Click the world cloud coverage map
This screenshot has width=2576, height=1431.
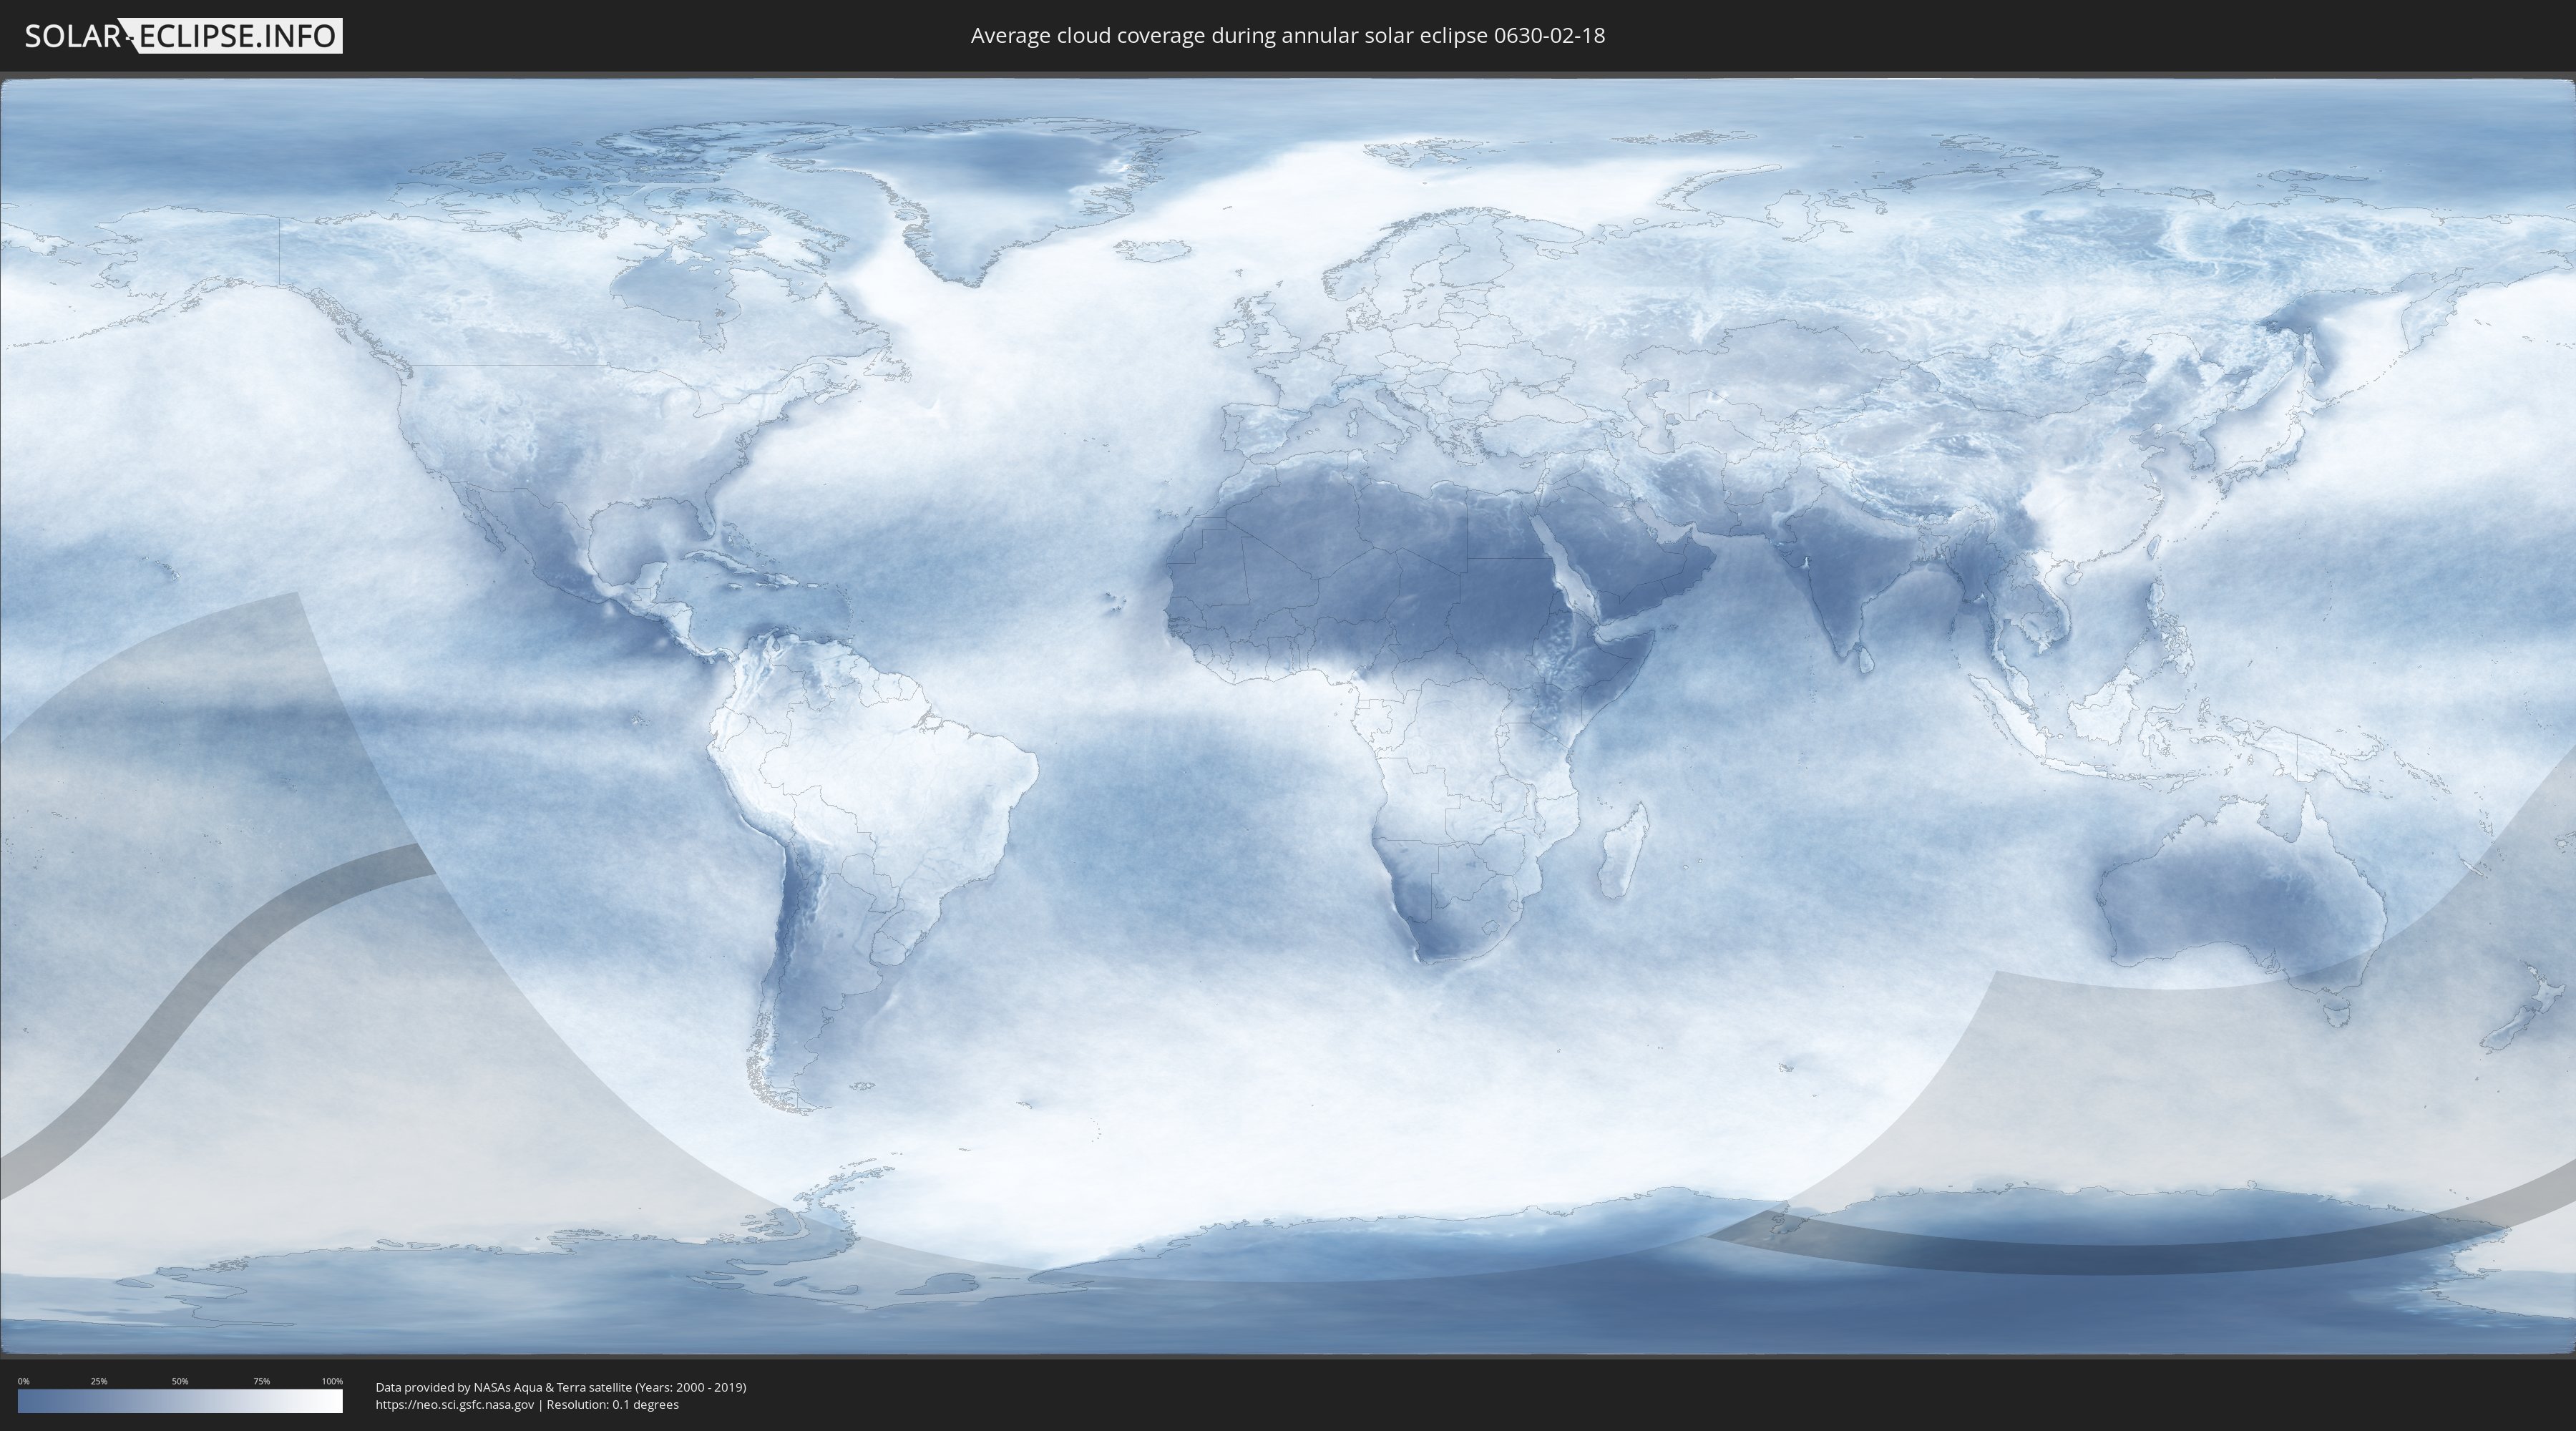(1288, 716)
